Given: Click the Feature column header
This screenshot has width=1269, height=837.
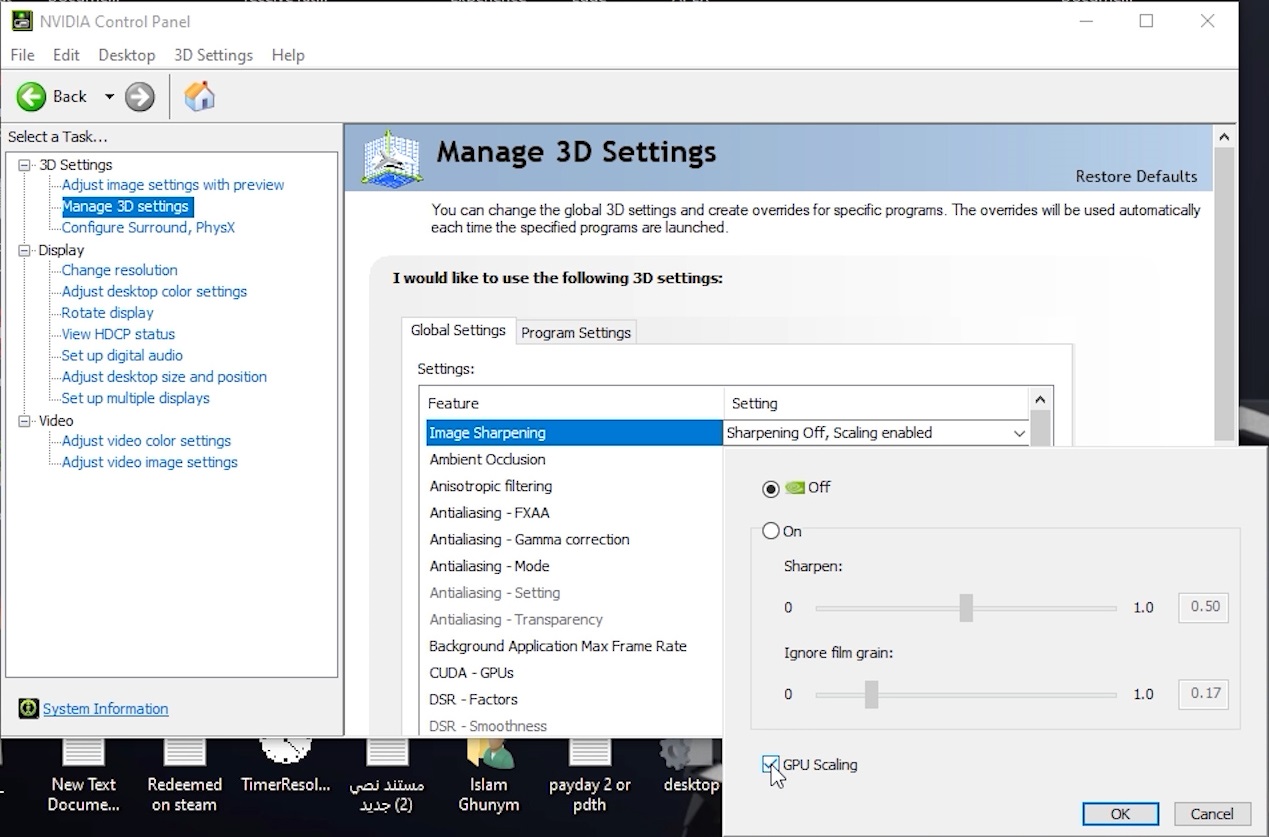Looking at the screenshot, I should pos(571,404).
